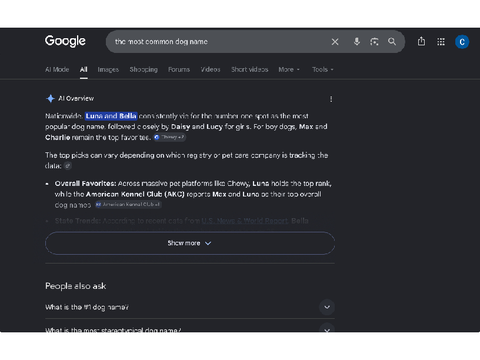480x360 pixels.
Task: Switch to Images tab
Action: tap(108, 69)
